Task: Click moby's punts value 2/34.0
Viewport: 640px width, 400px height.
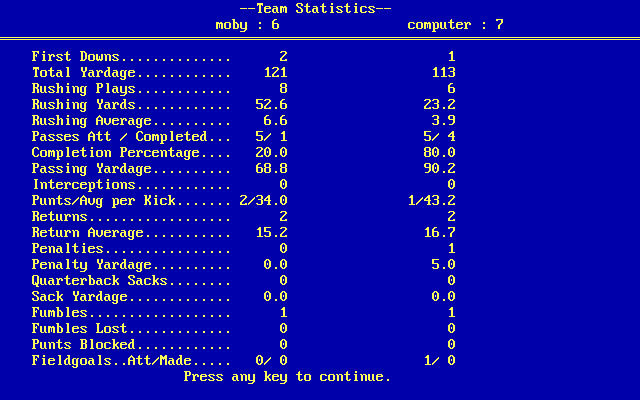Action: [264, 200]
